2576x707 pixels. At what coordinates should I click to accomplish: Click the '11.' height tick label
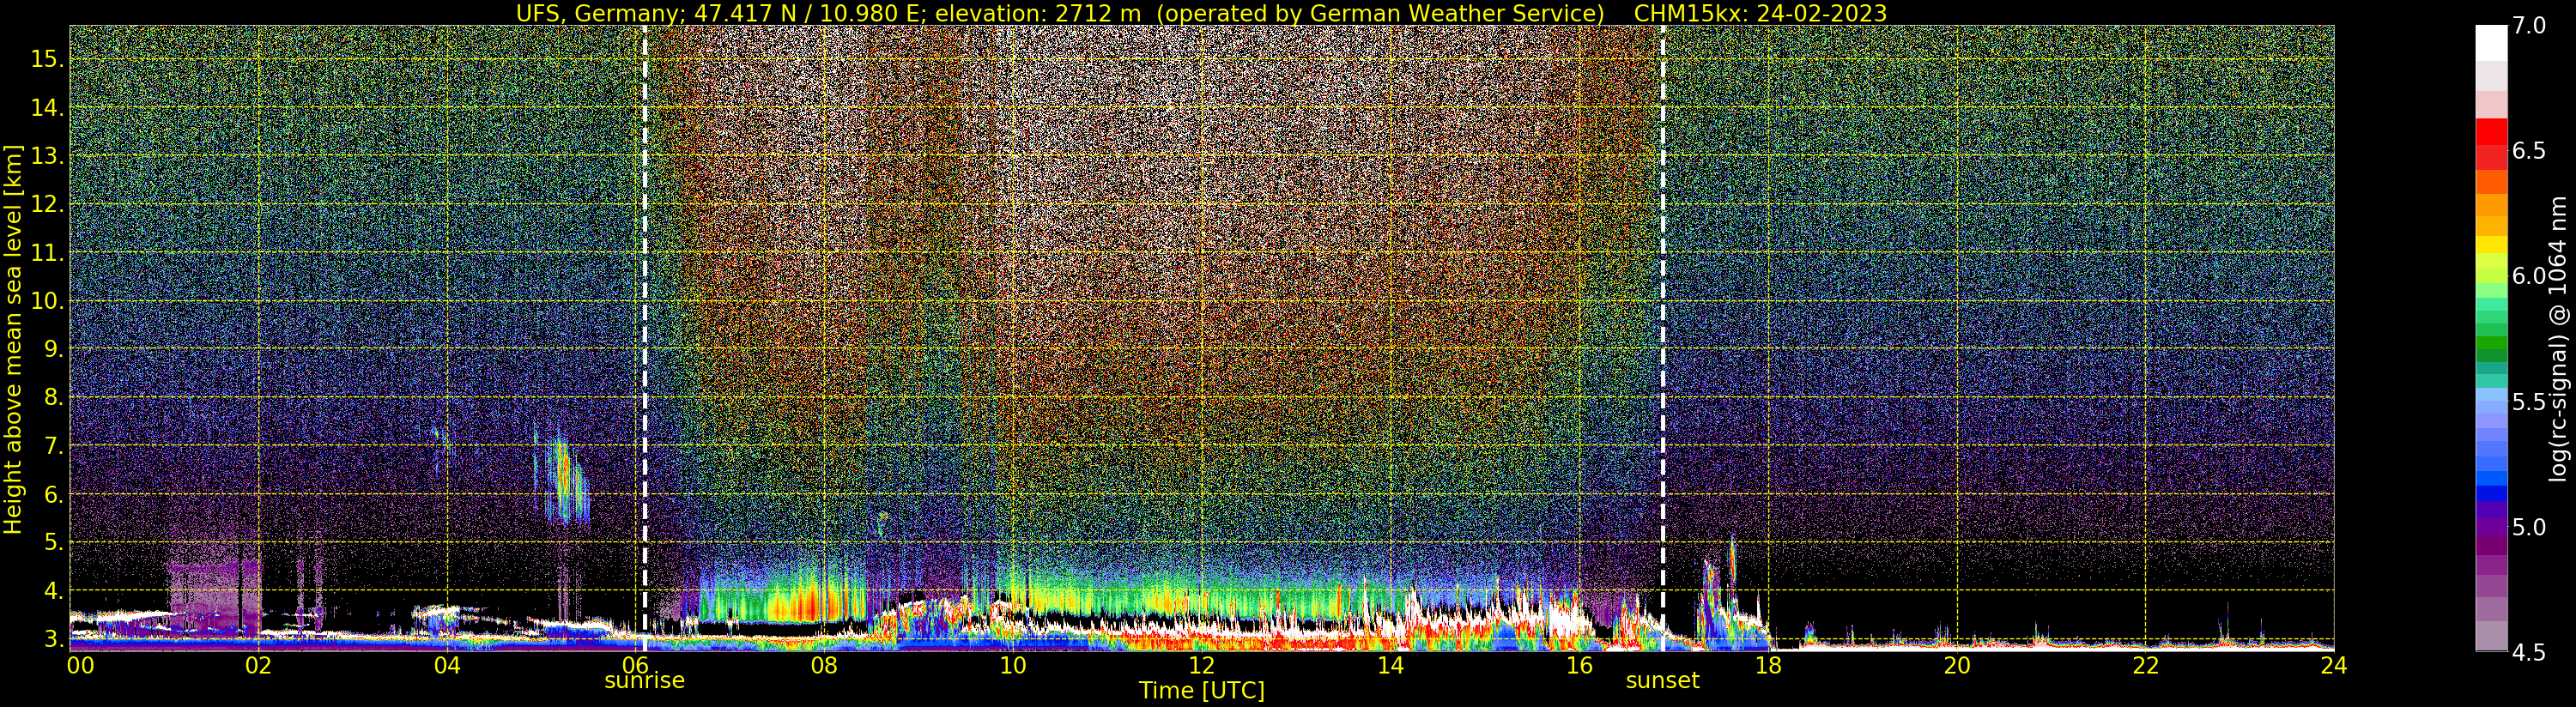pos(46,253)
